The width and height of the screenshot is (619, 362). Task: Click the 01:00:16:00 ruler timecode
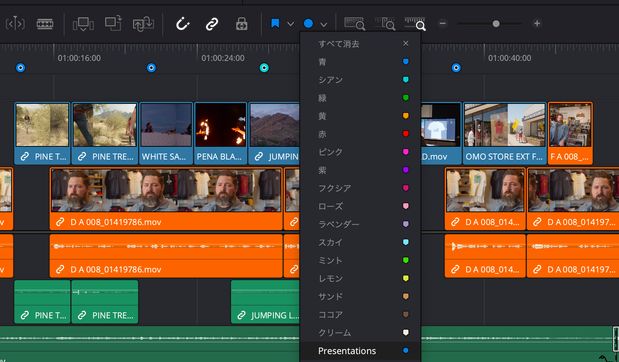click(x=79, y=58)
